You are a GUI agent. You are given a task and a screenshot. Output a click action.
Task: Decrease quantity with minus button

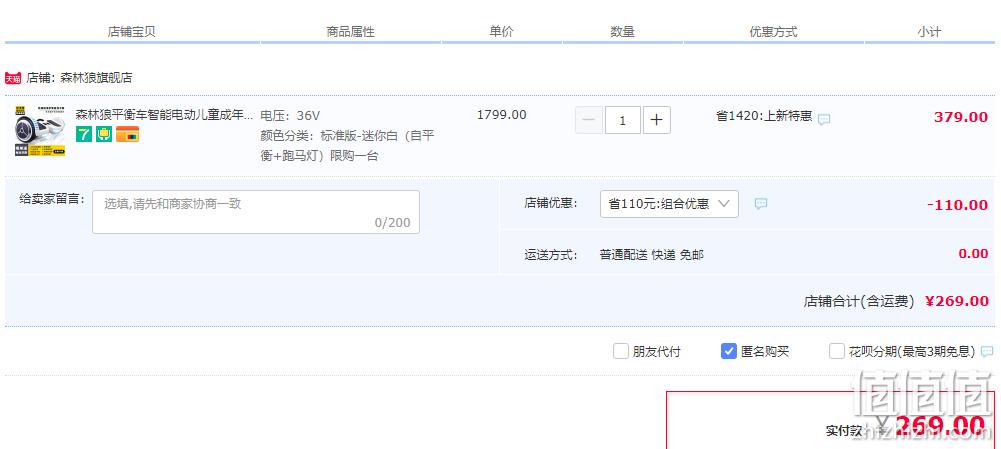[589, 120]
